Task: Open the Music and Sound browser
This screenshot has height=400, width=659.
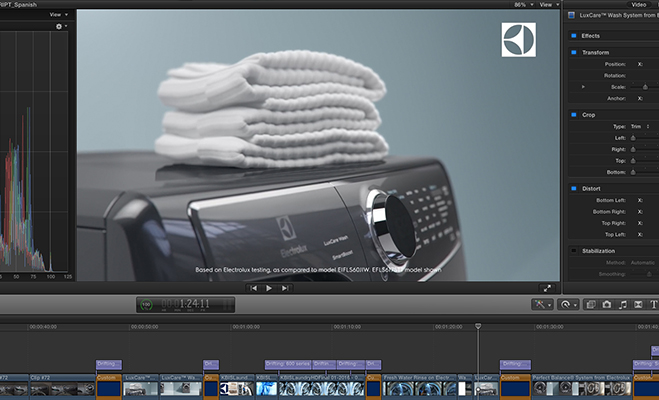Action: [x=622, y=304]
